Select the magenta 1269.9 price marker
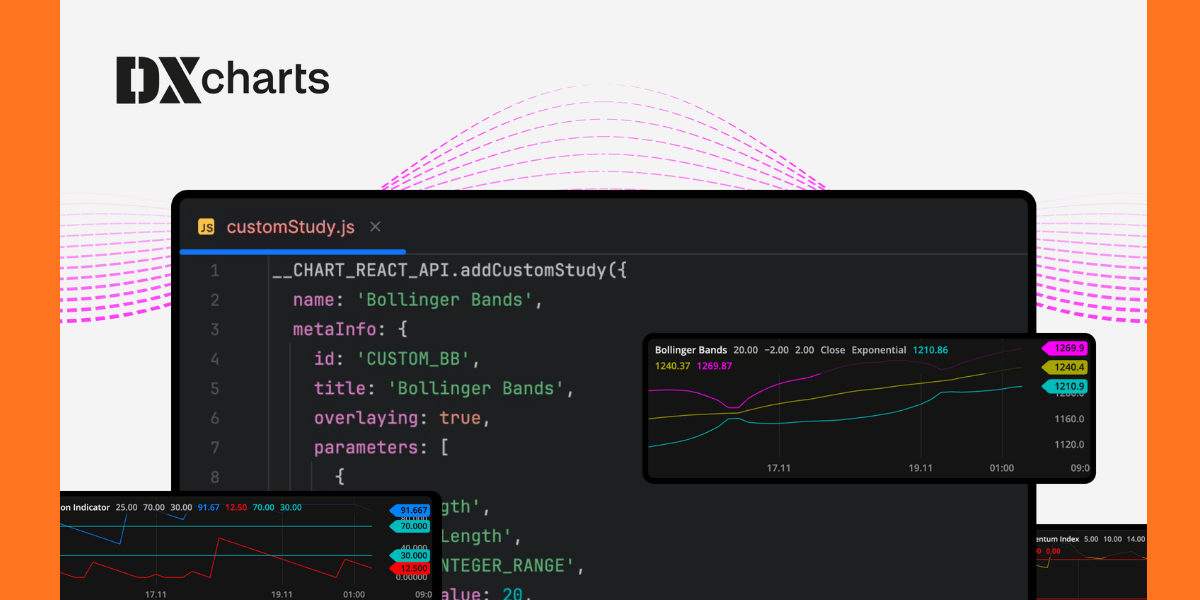 (x=1068, y=347)
